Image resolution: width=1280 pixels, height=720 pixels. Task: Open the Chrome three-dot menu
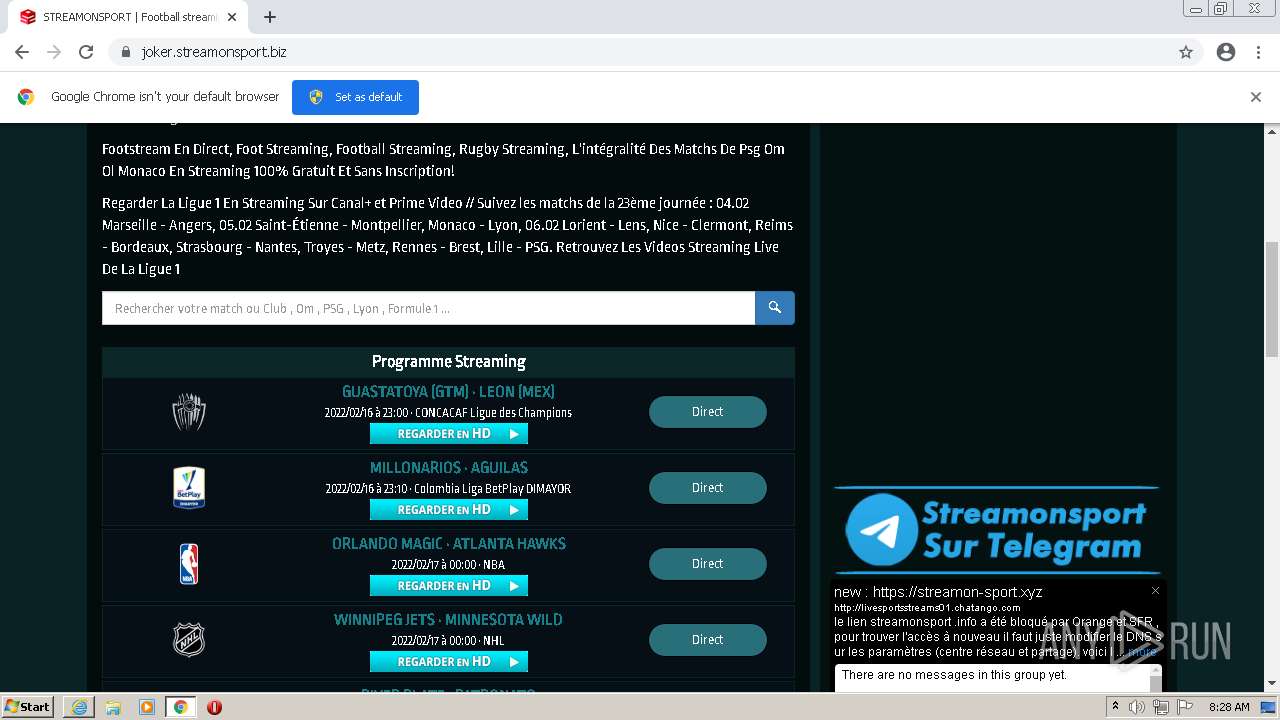(1258, 52)
